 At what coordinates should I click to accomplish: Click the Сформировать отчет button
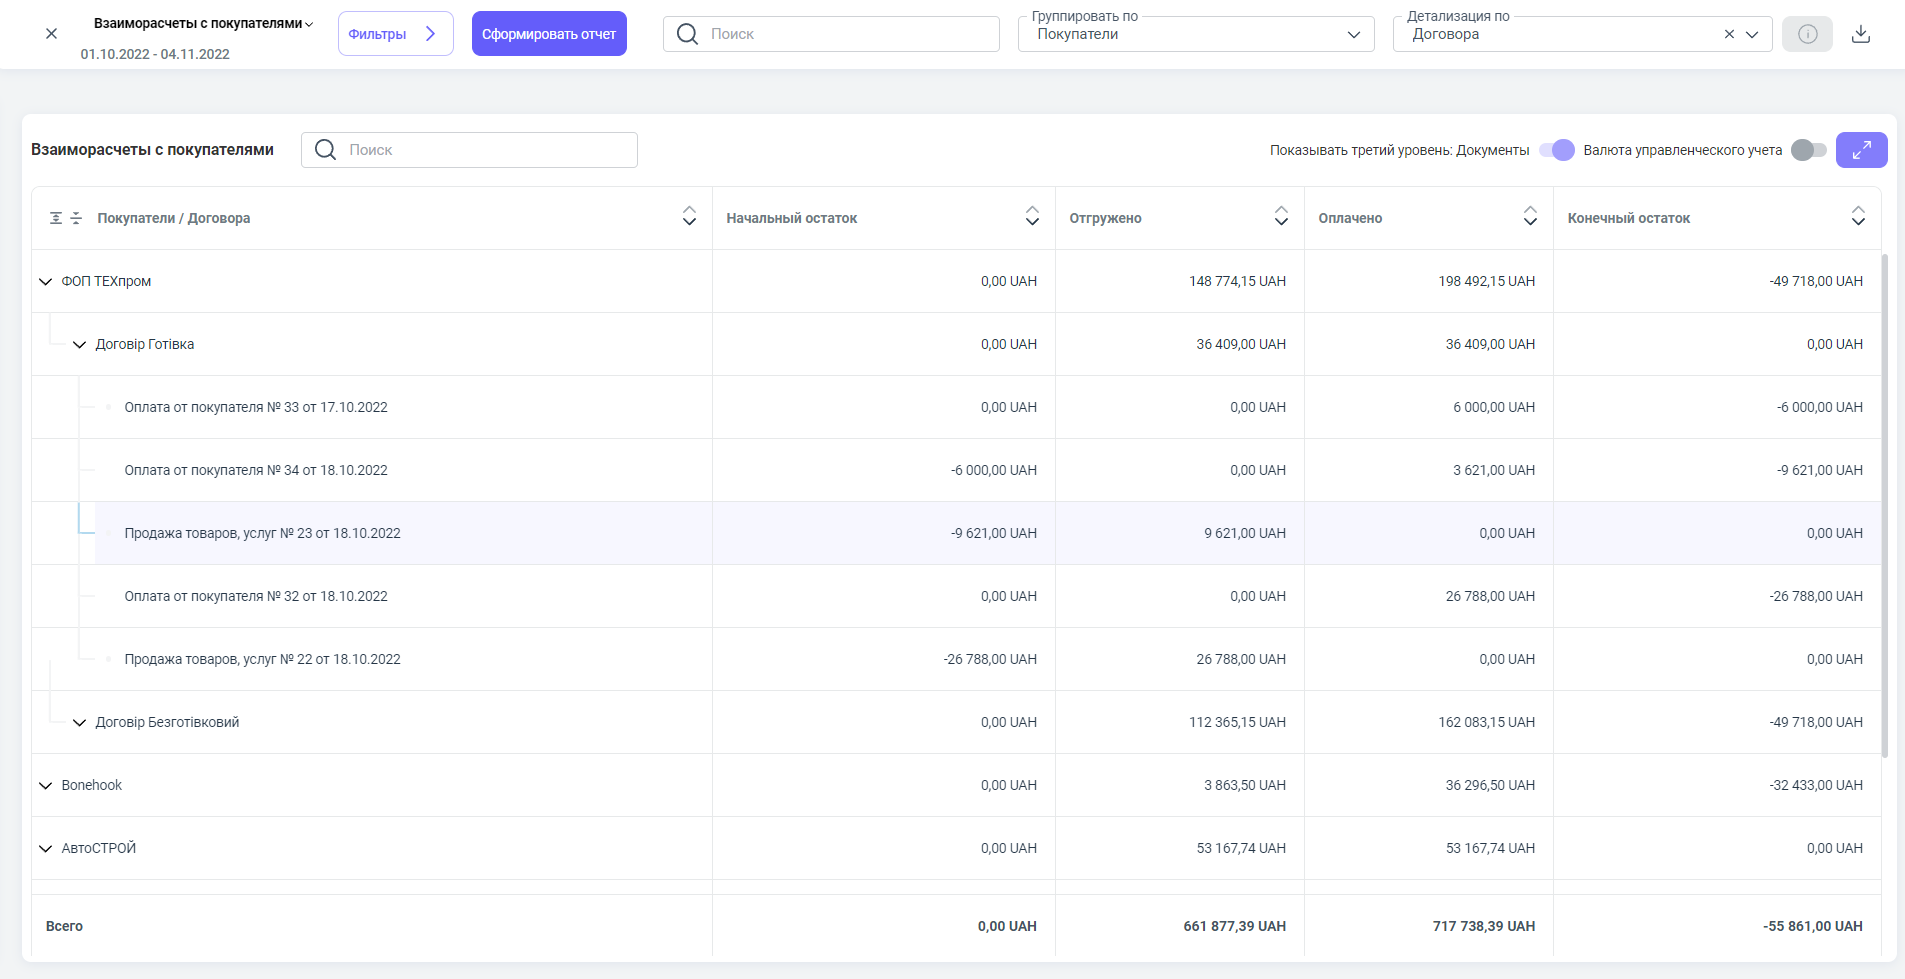pos(549,34)
